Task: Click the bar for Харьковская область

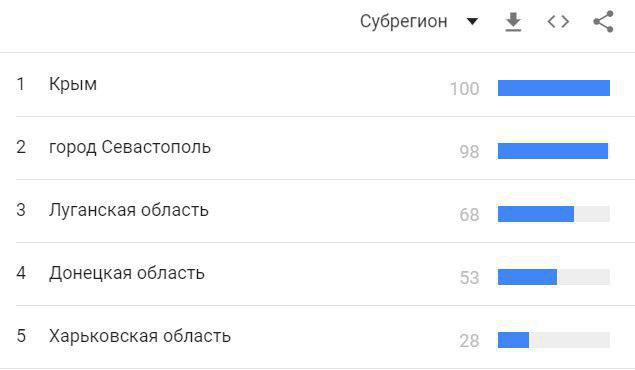Action: pyautogui.click(x=514, y=340)
